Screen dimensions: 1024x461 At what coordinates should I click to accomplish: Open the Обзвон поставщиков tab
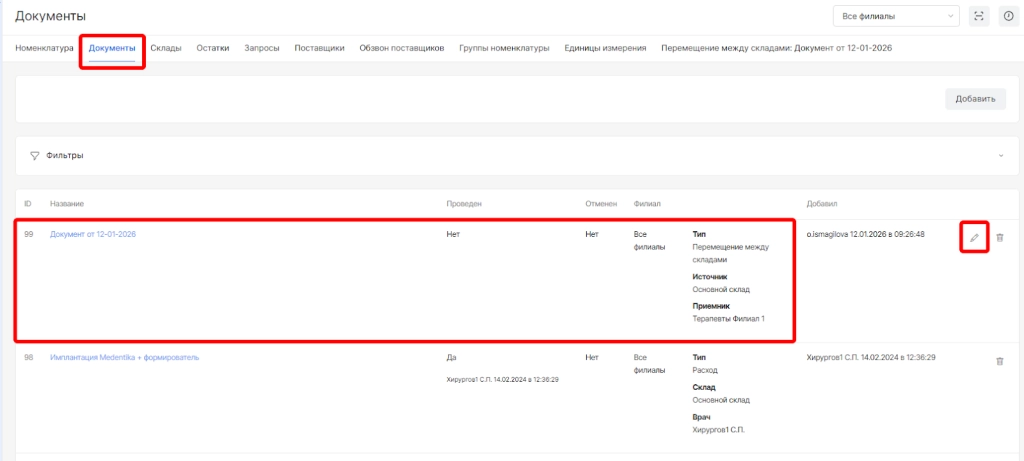coord(401,48)
